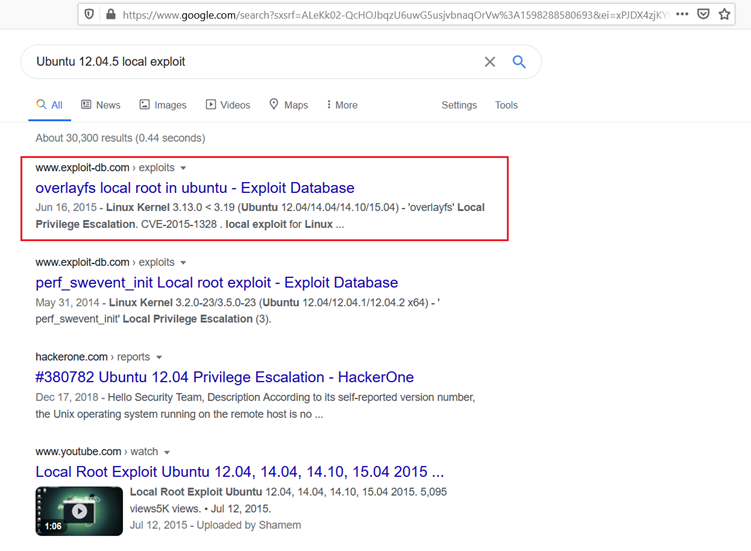The image size is (751, 551).
Task: Expand dropdown arrow beside hackerone.com result
Action: [x=159, y=357]
